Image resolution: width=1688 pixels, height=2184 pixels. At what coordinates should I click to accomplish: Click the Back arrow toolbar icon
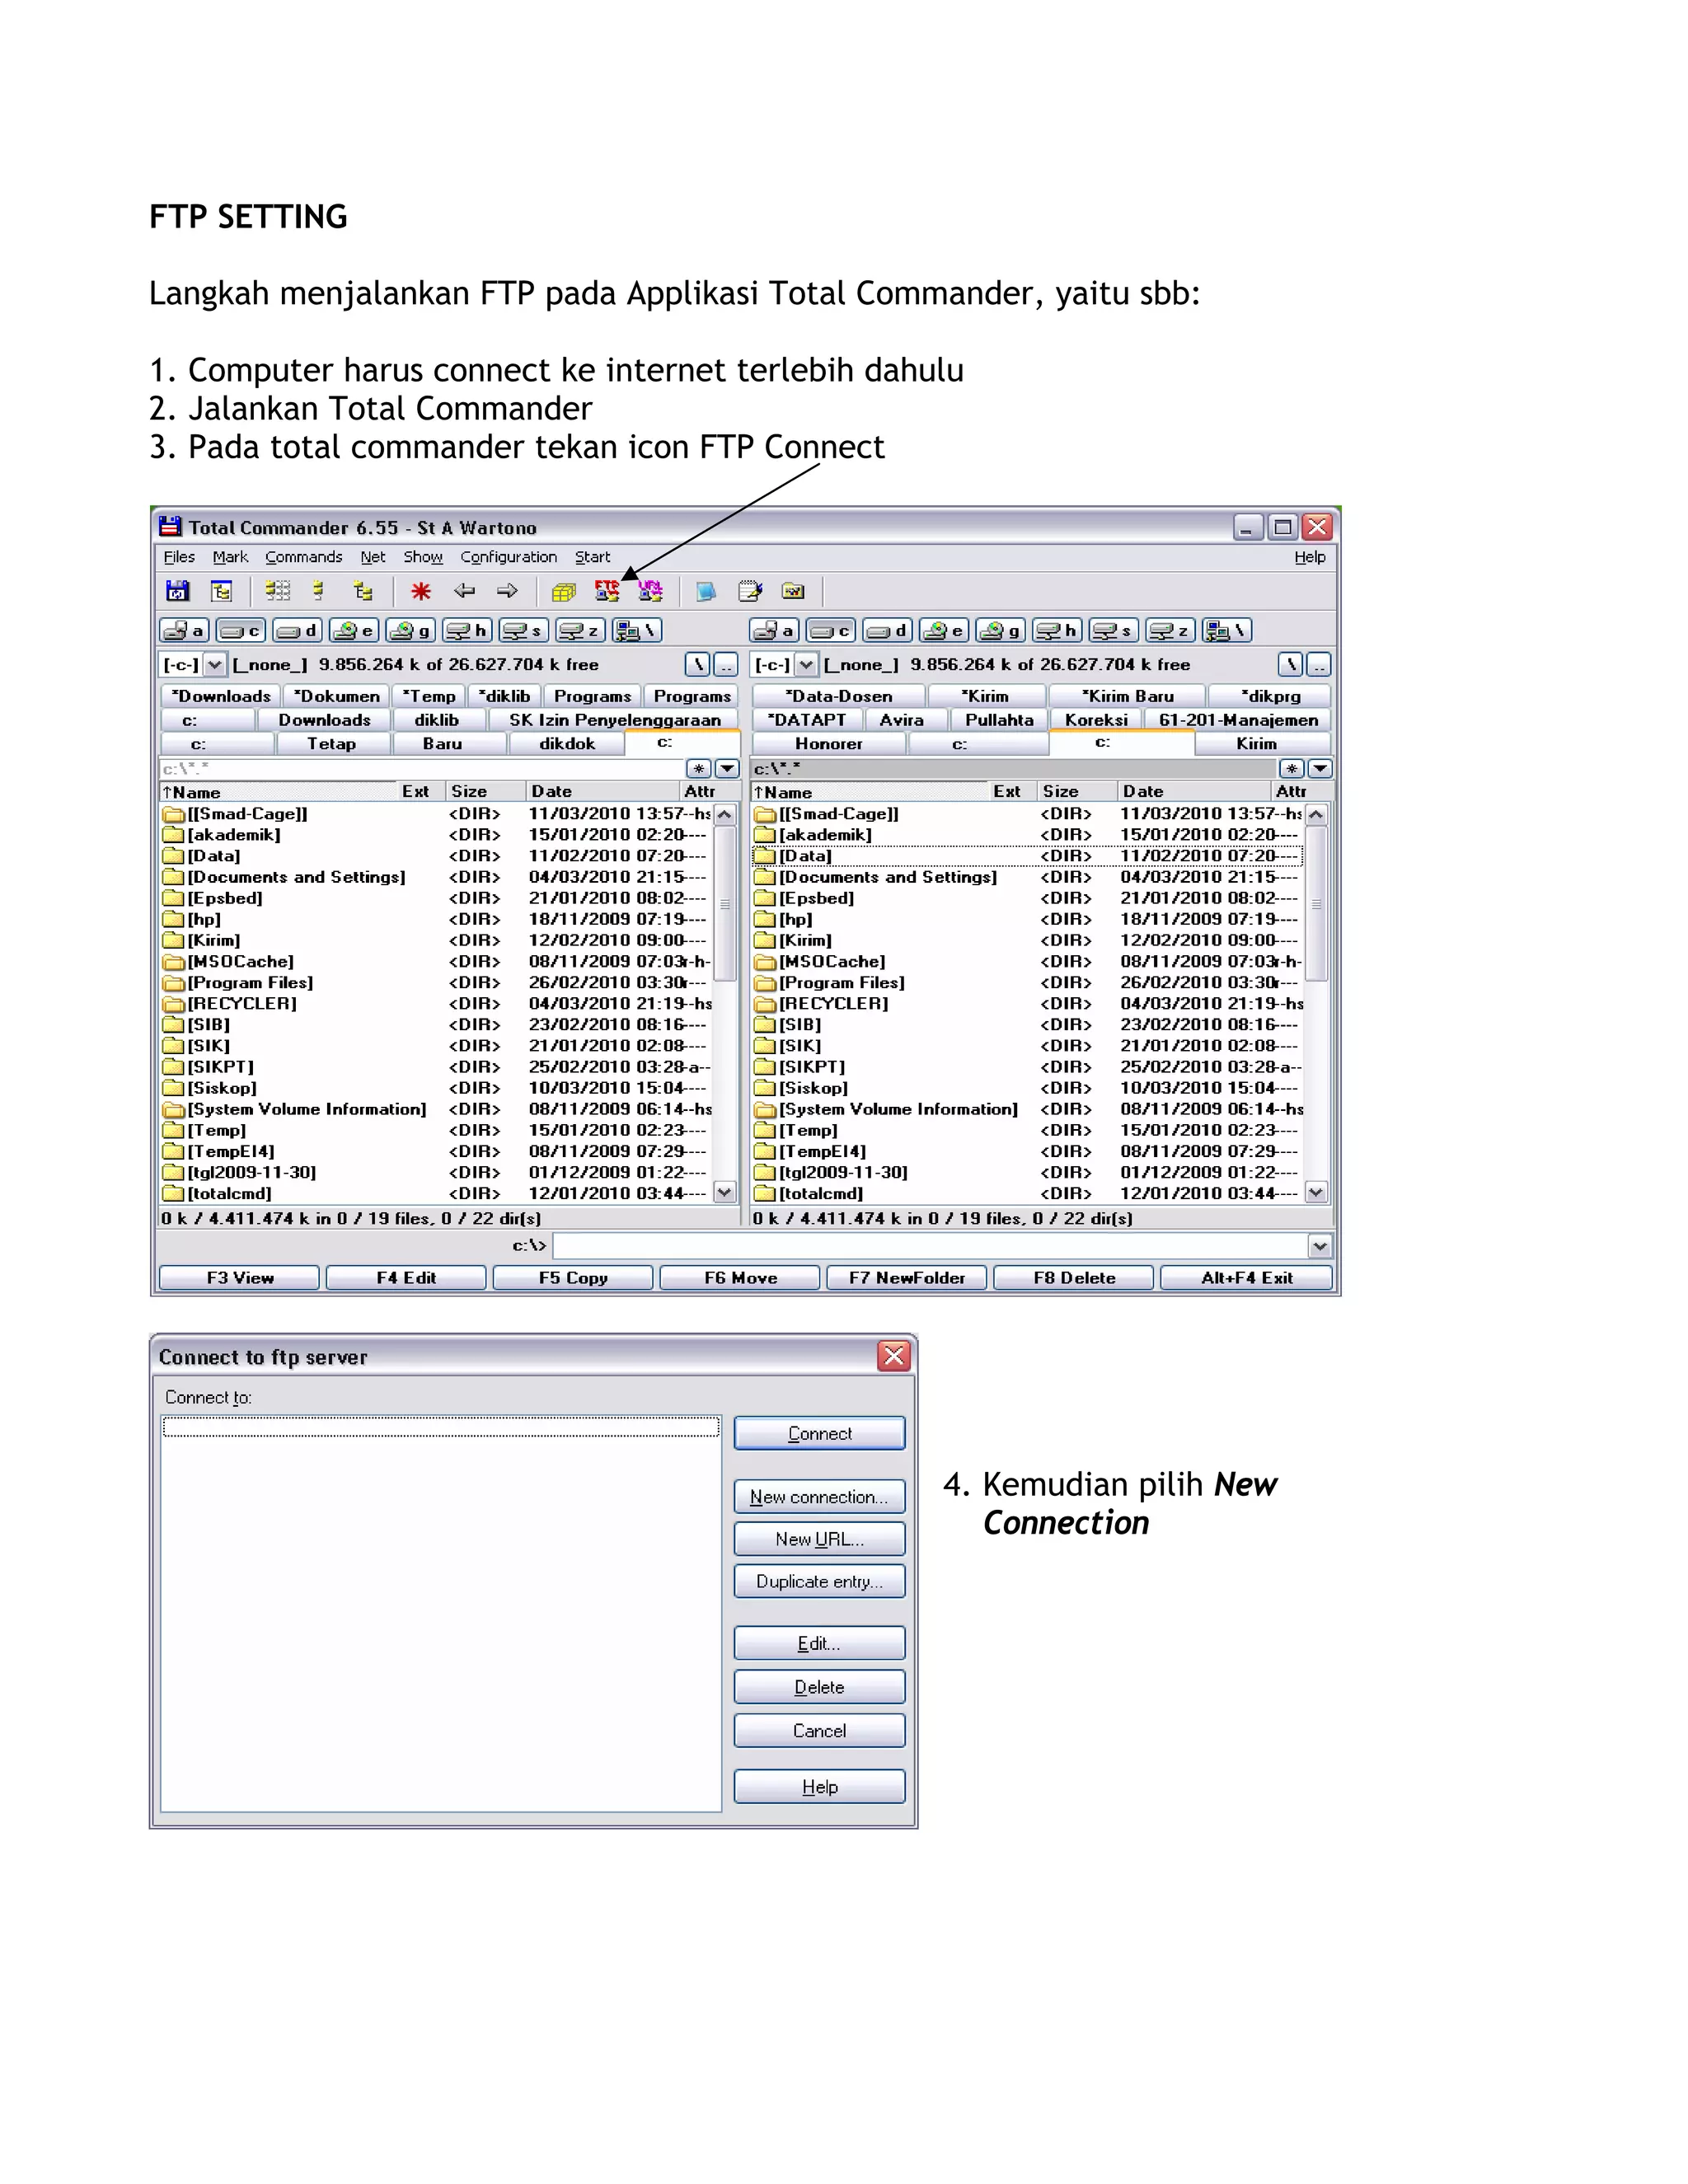tap(464, 591)
